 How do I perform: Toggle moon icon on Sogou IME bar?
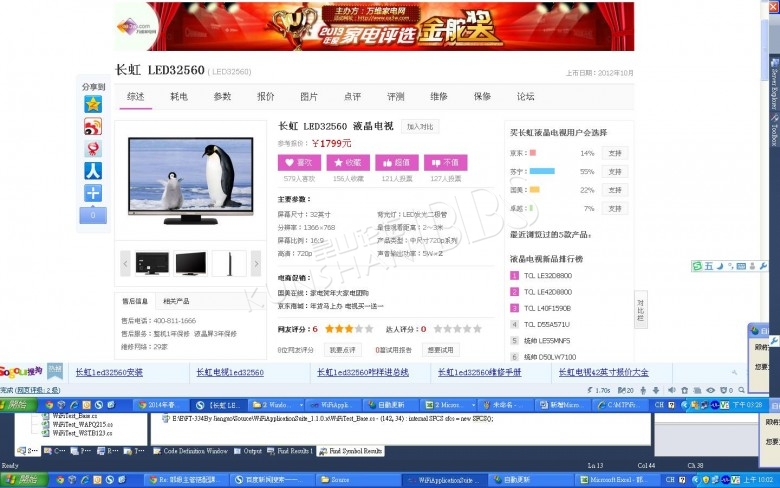click(x=719, y=266)
